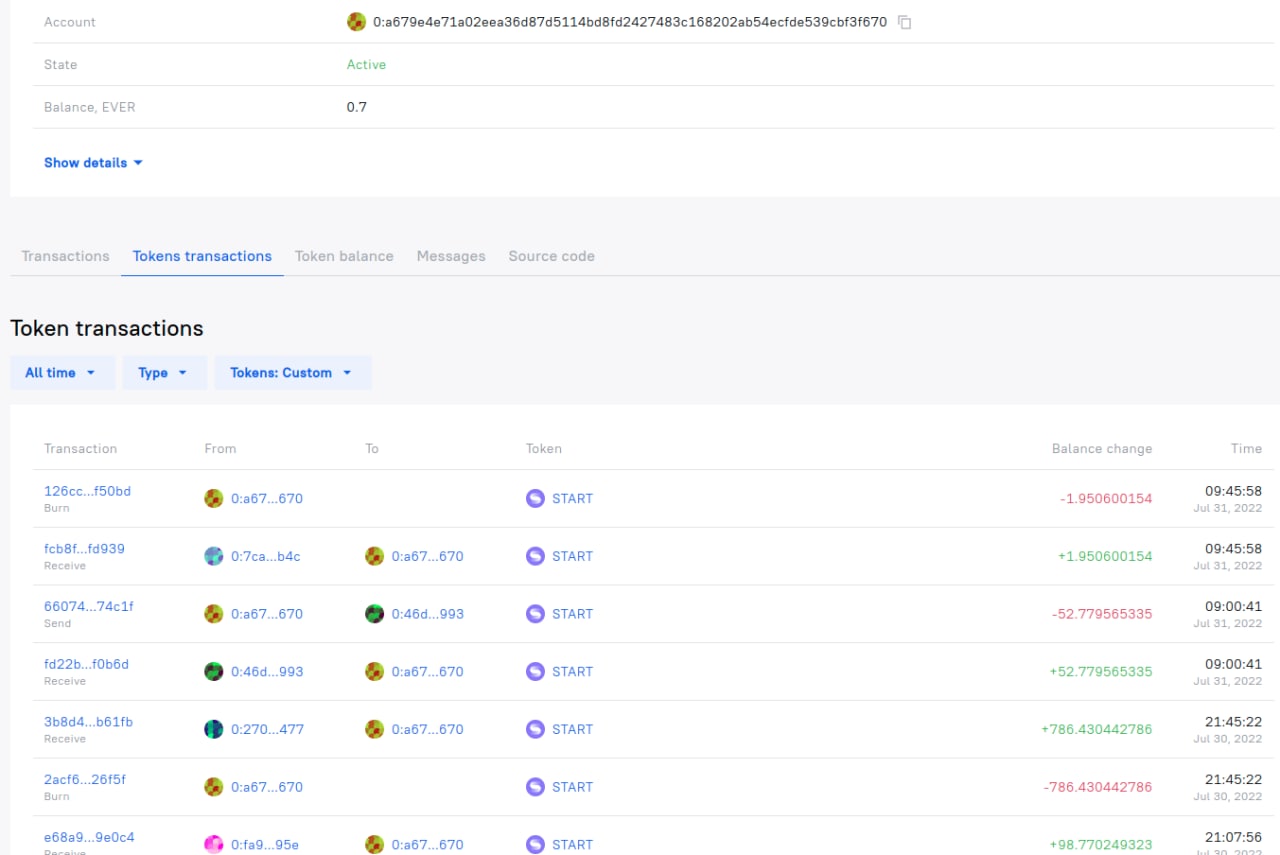Open transaction 66074...74c1f
1280x855 pixels.
click(x=88, y=606)
